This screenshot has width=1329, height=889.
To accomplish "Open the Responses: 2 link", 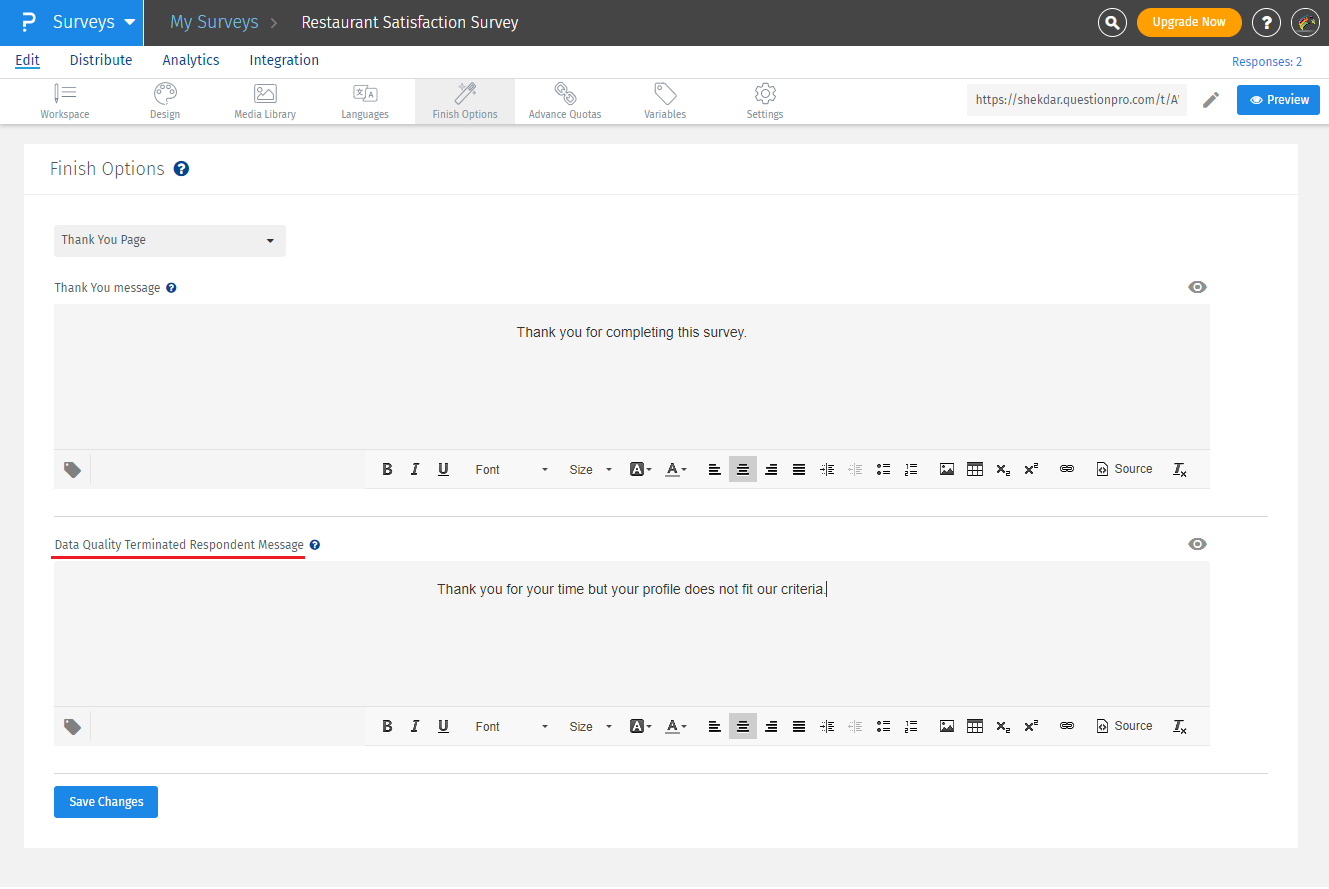I will coord(1267,62).
